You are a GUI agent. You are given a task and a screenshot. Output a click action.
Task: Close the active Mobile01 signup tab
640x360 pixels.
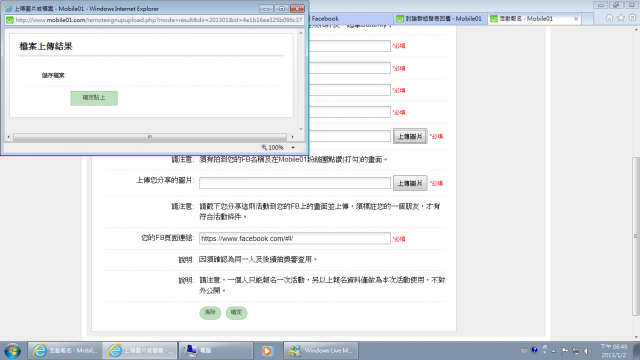(x=576, y=19)
